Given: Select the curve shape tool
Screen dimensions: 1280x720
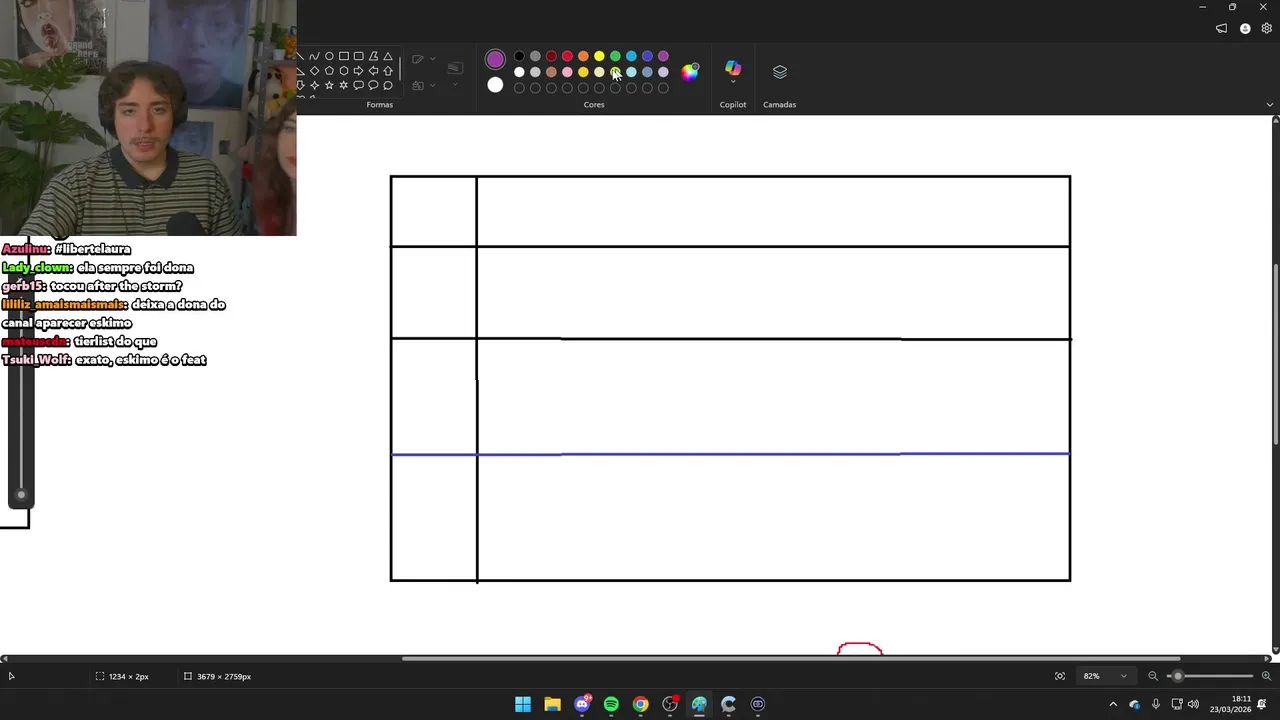Looking at the screenshot, I should tap(314, 56).
